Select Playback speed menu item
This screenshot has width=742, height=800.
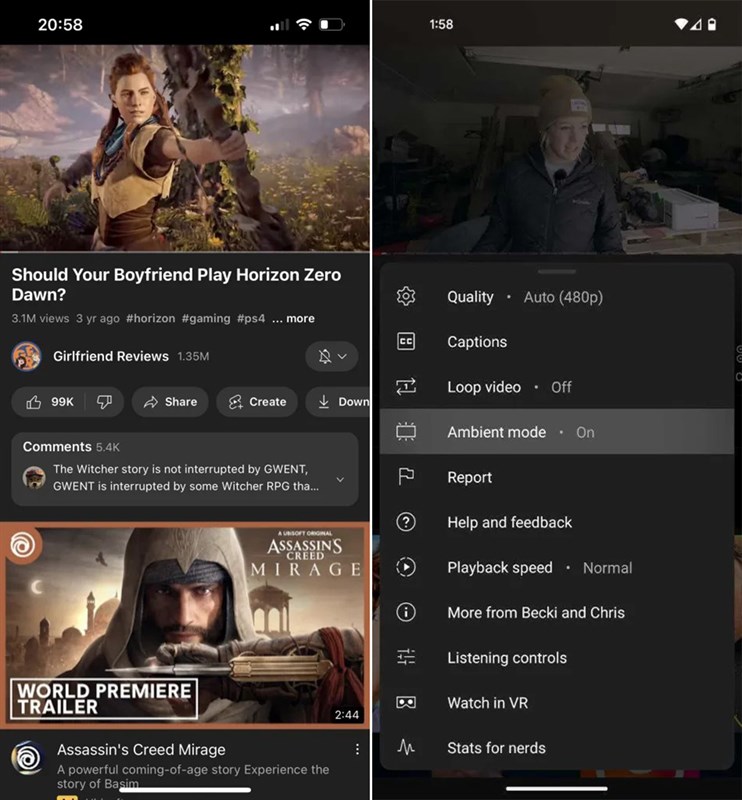(500, 568)
